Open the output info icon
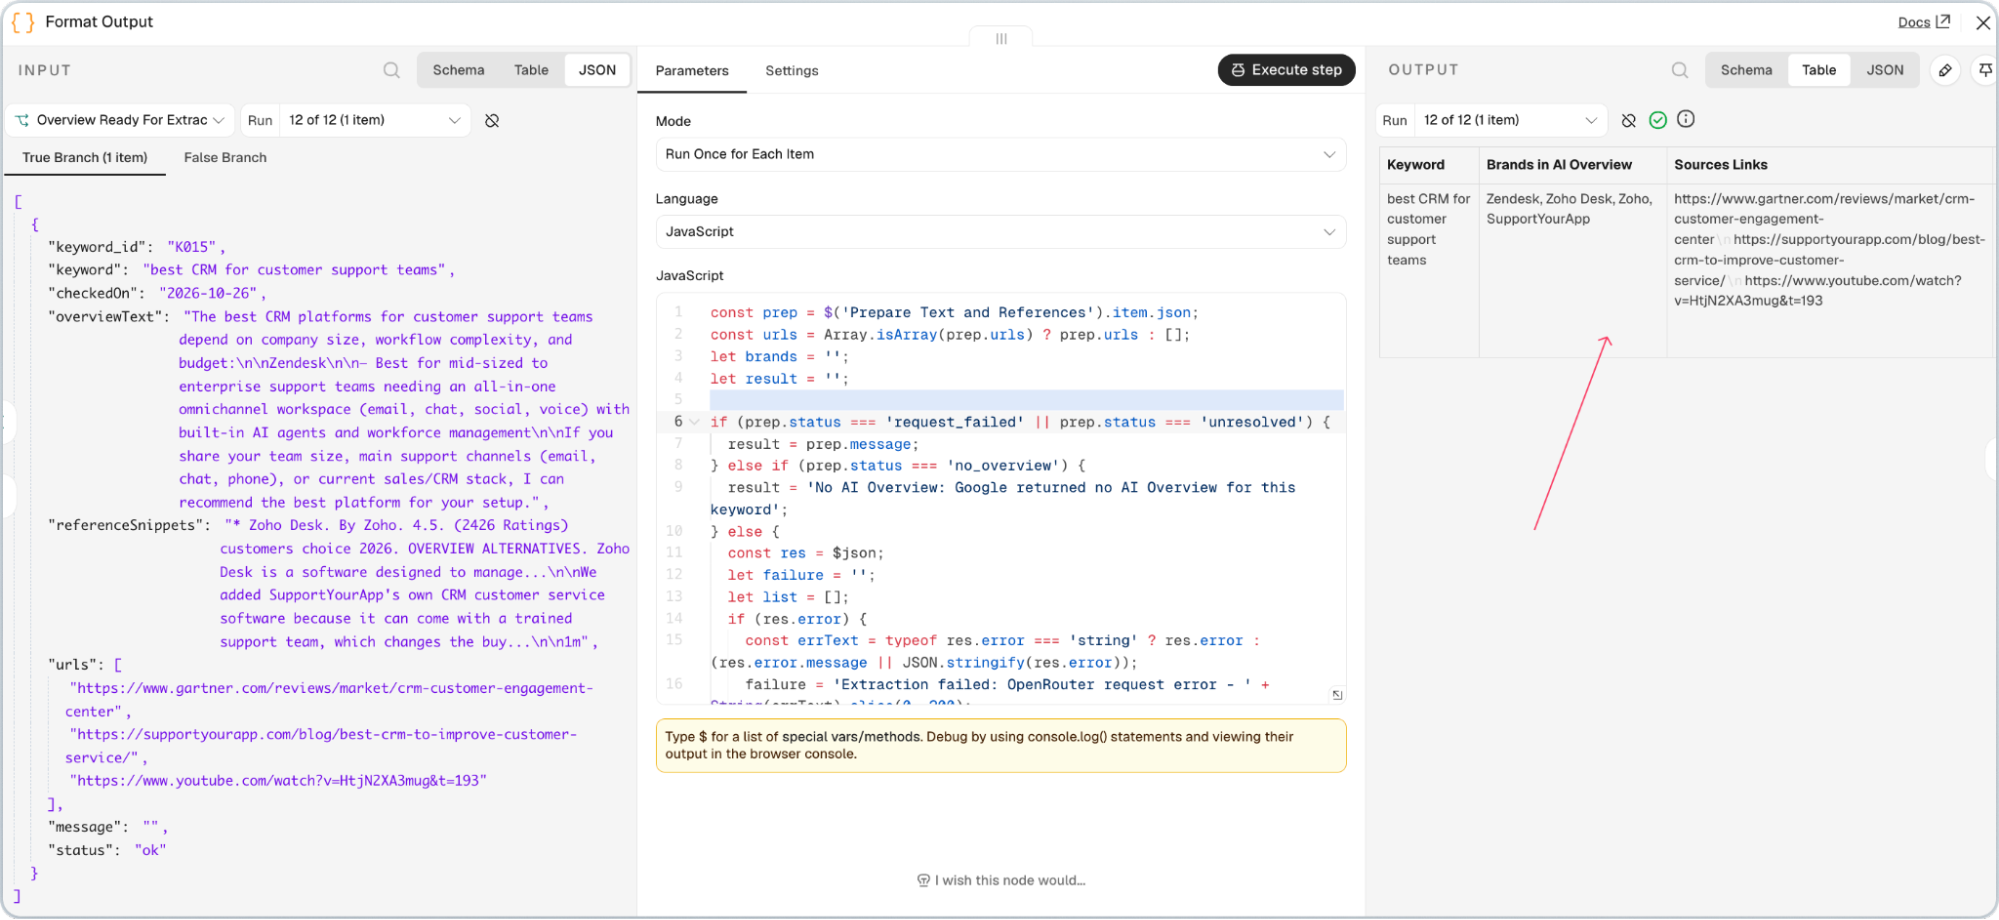The width and height of the screenshot is (1999, 920). (x=1686, y=119)
